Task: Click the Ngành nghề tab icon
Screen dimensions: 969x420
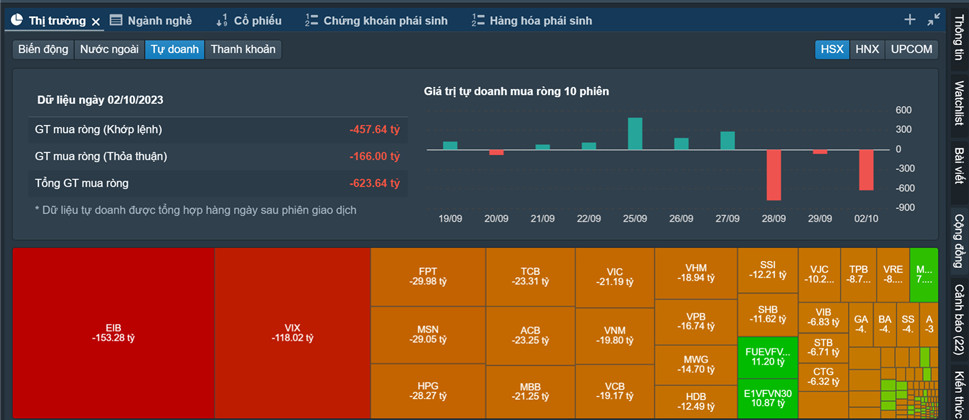Action: tap(117, 20)
